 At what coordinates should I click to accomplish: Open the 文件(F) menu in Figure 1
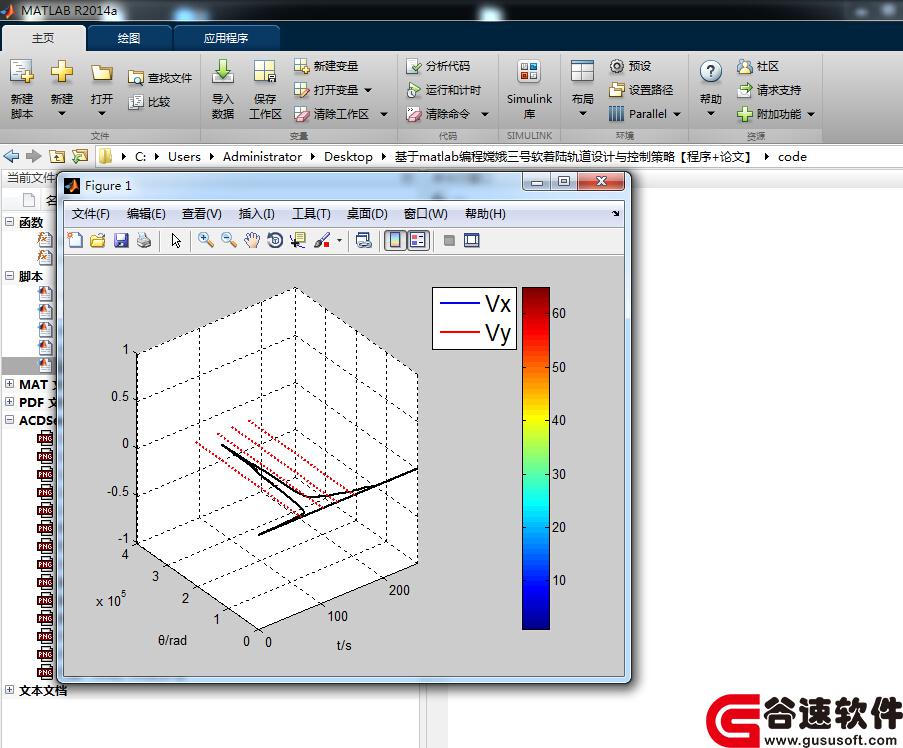(90, 214)
